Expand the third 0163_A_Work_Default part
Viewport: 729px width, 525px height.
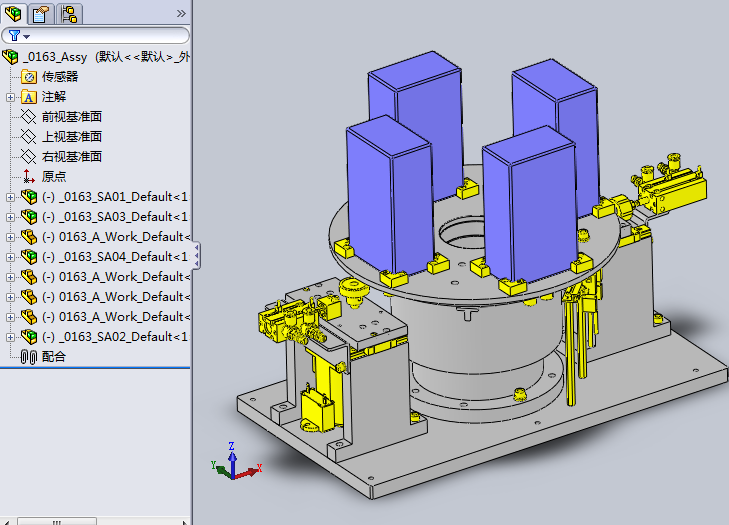[10, 297]
